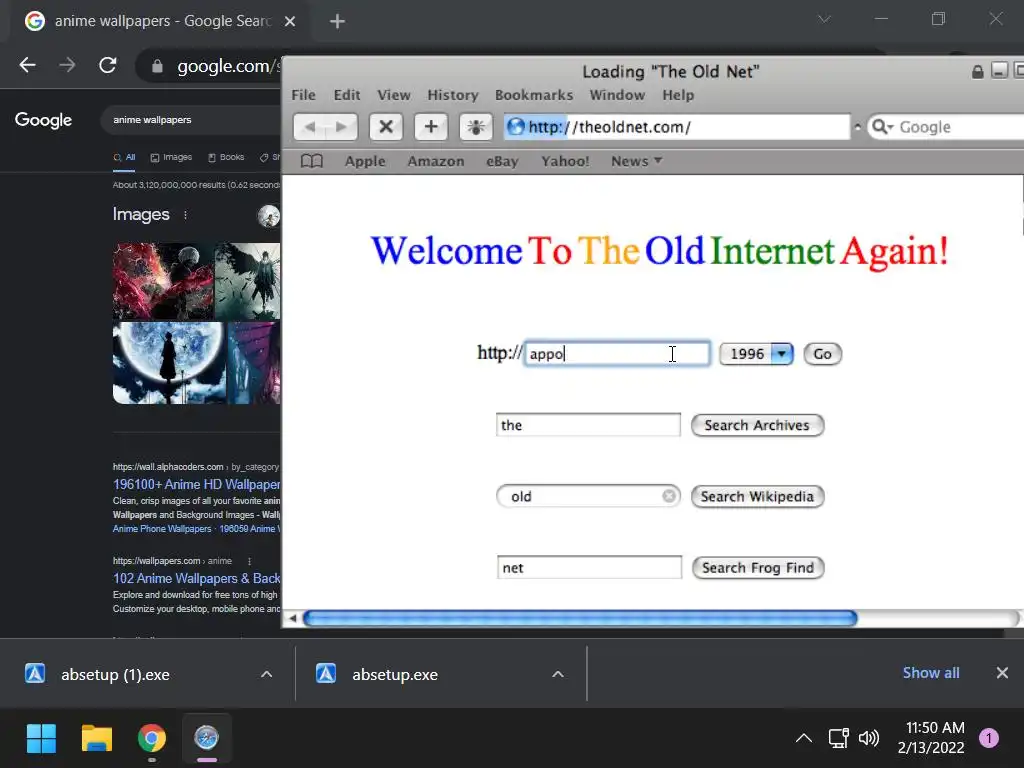This screenshot has width=1024, height=768.
Task: Close the anime wallpapers Chrome tab
Action: pos(290,22)
